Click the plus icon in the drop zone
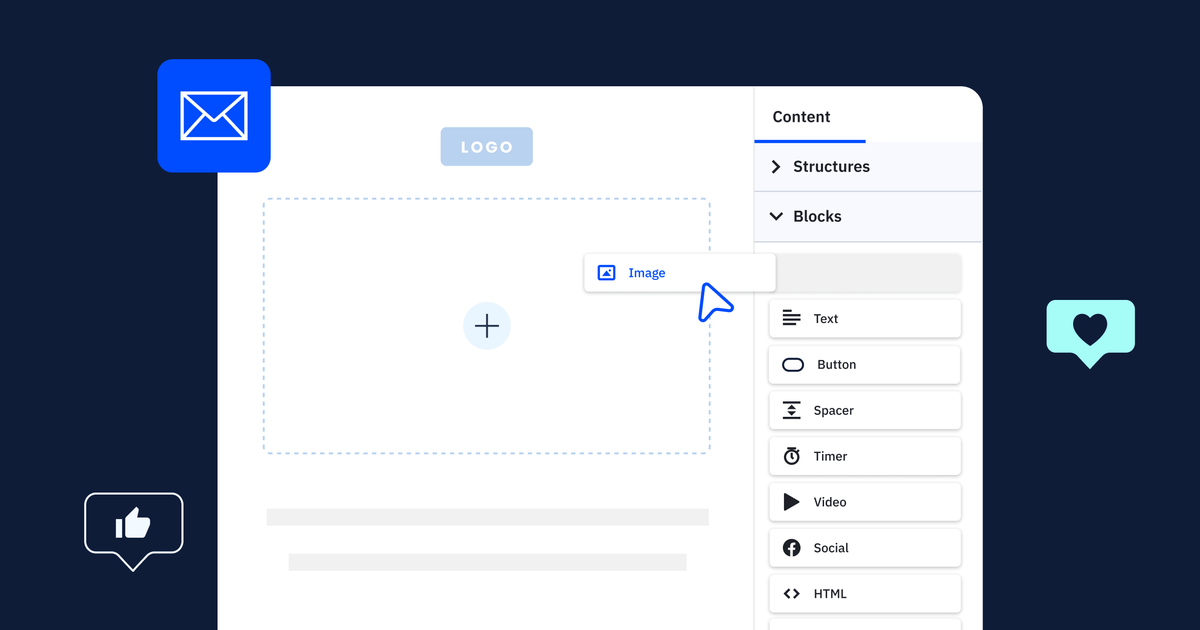 coord(487,326)
